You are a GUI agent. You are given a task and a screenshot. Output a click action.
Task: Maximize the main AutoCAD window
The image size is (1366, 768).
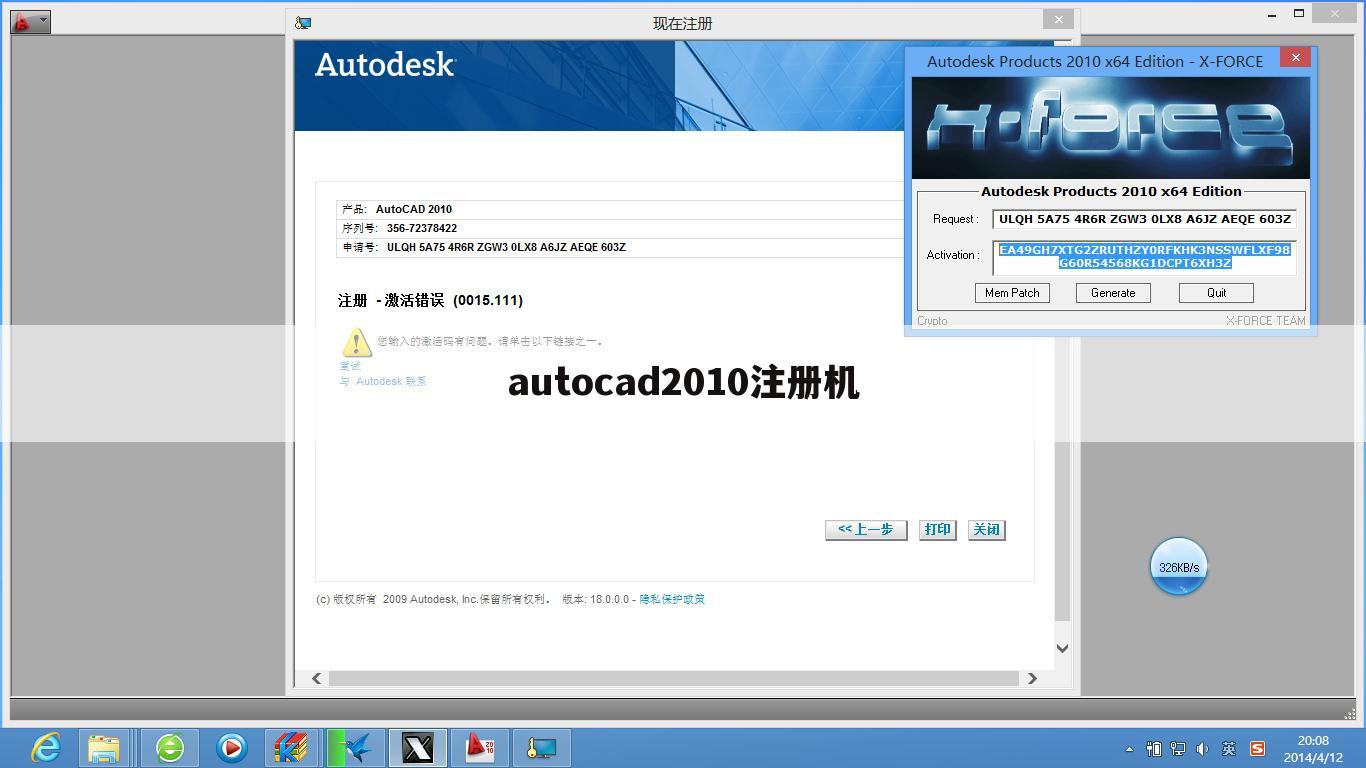[1299, 14]
